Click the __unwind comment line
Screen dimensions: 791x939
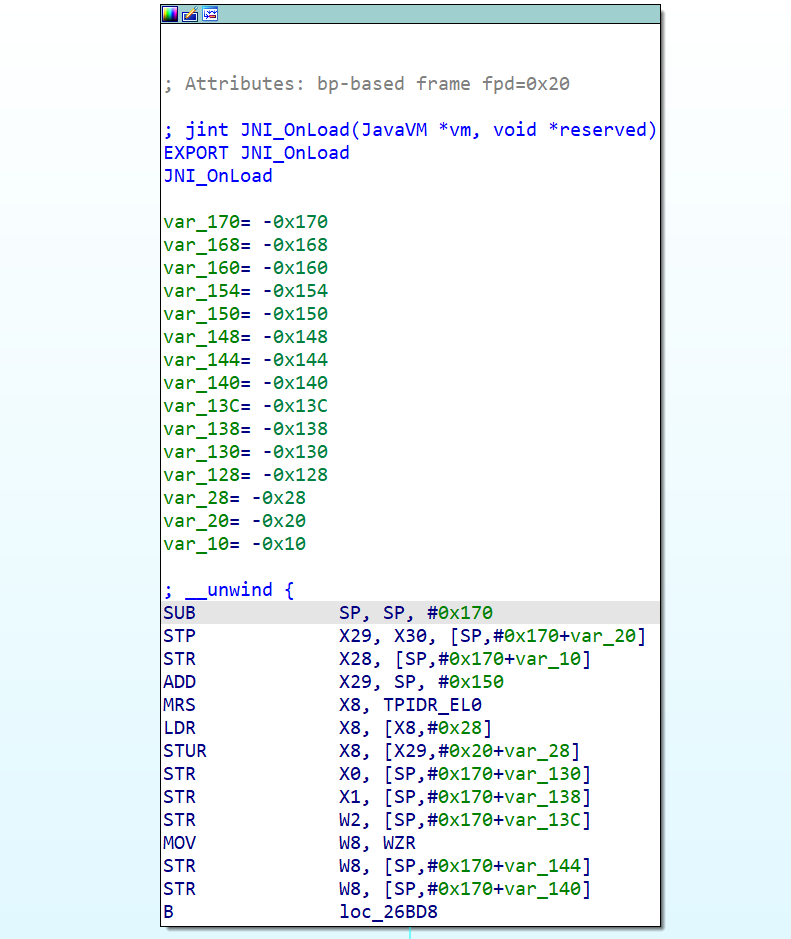229,590
